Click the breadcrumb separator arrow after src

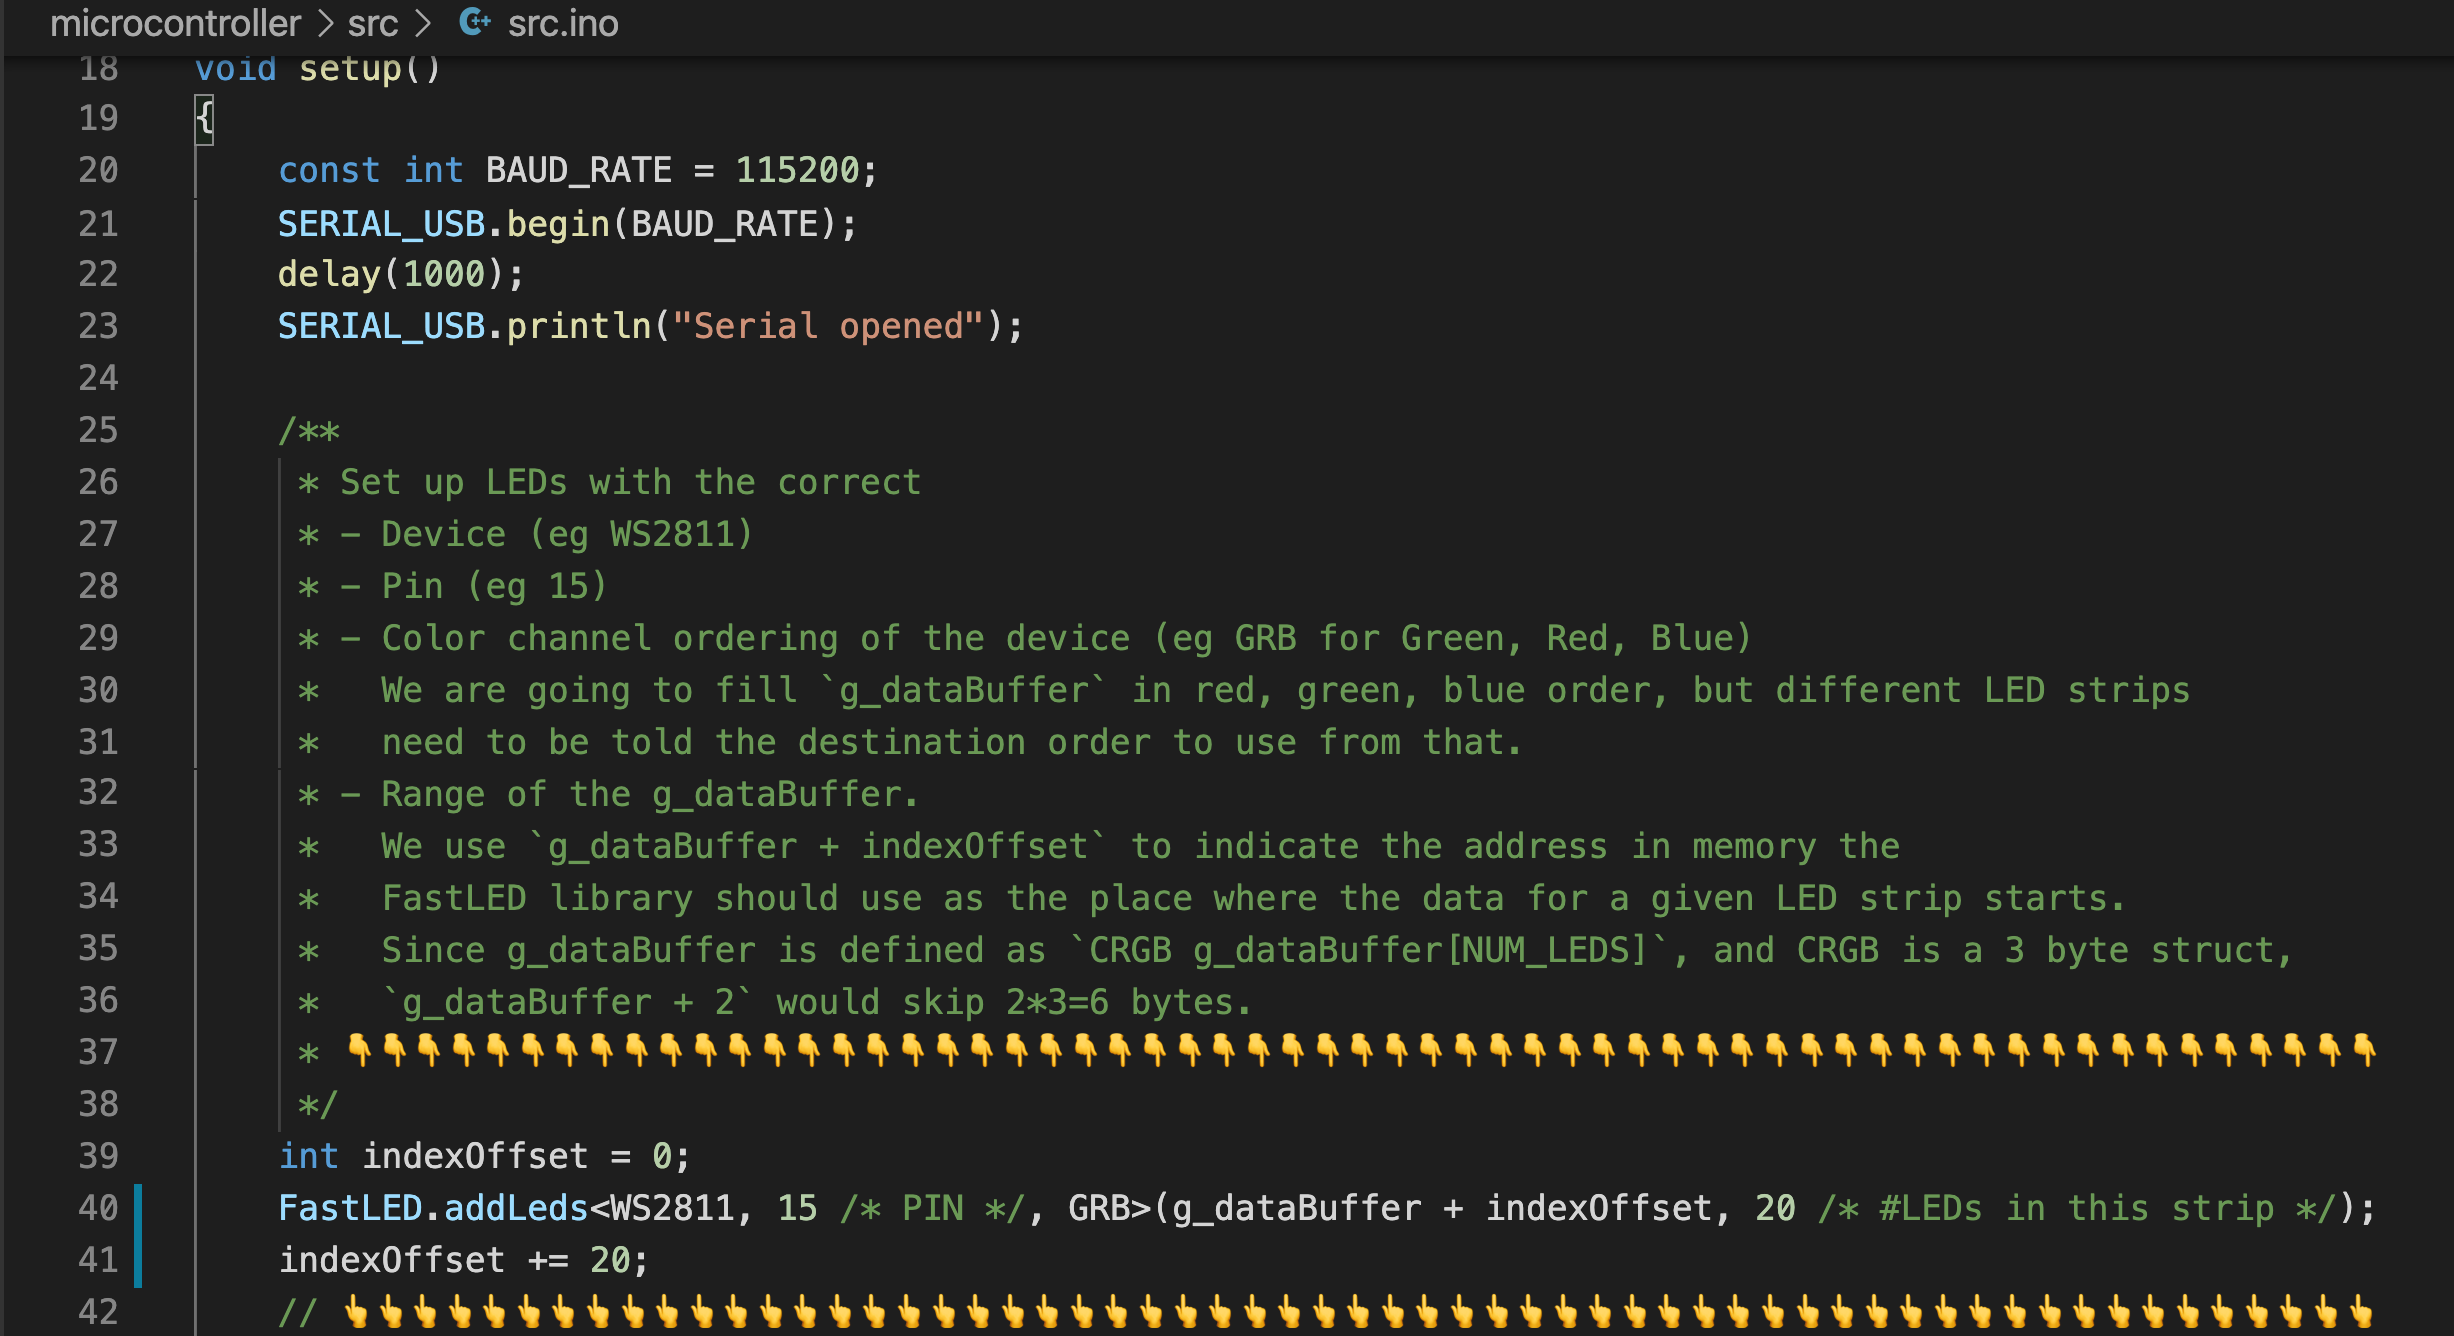tap(424, 21)
